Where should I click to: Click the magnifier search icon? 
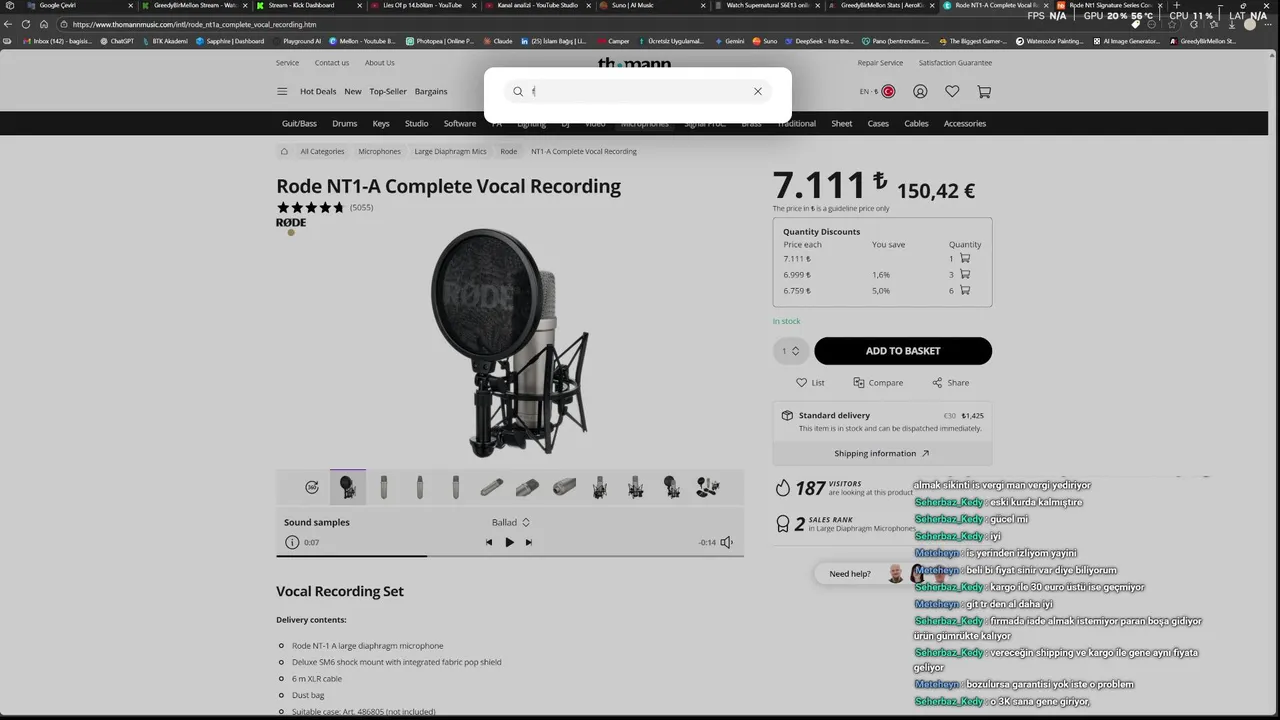pyautogui.click(x=518, y=91)
